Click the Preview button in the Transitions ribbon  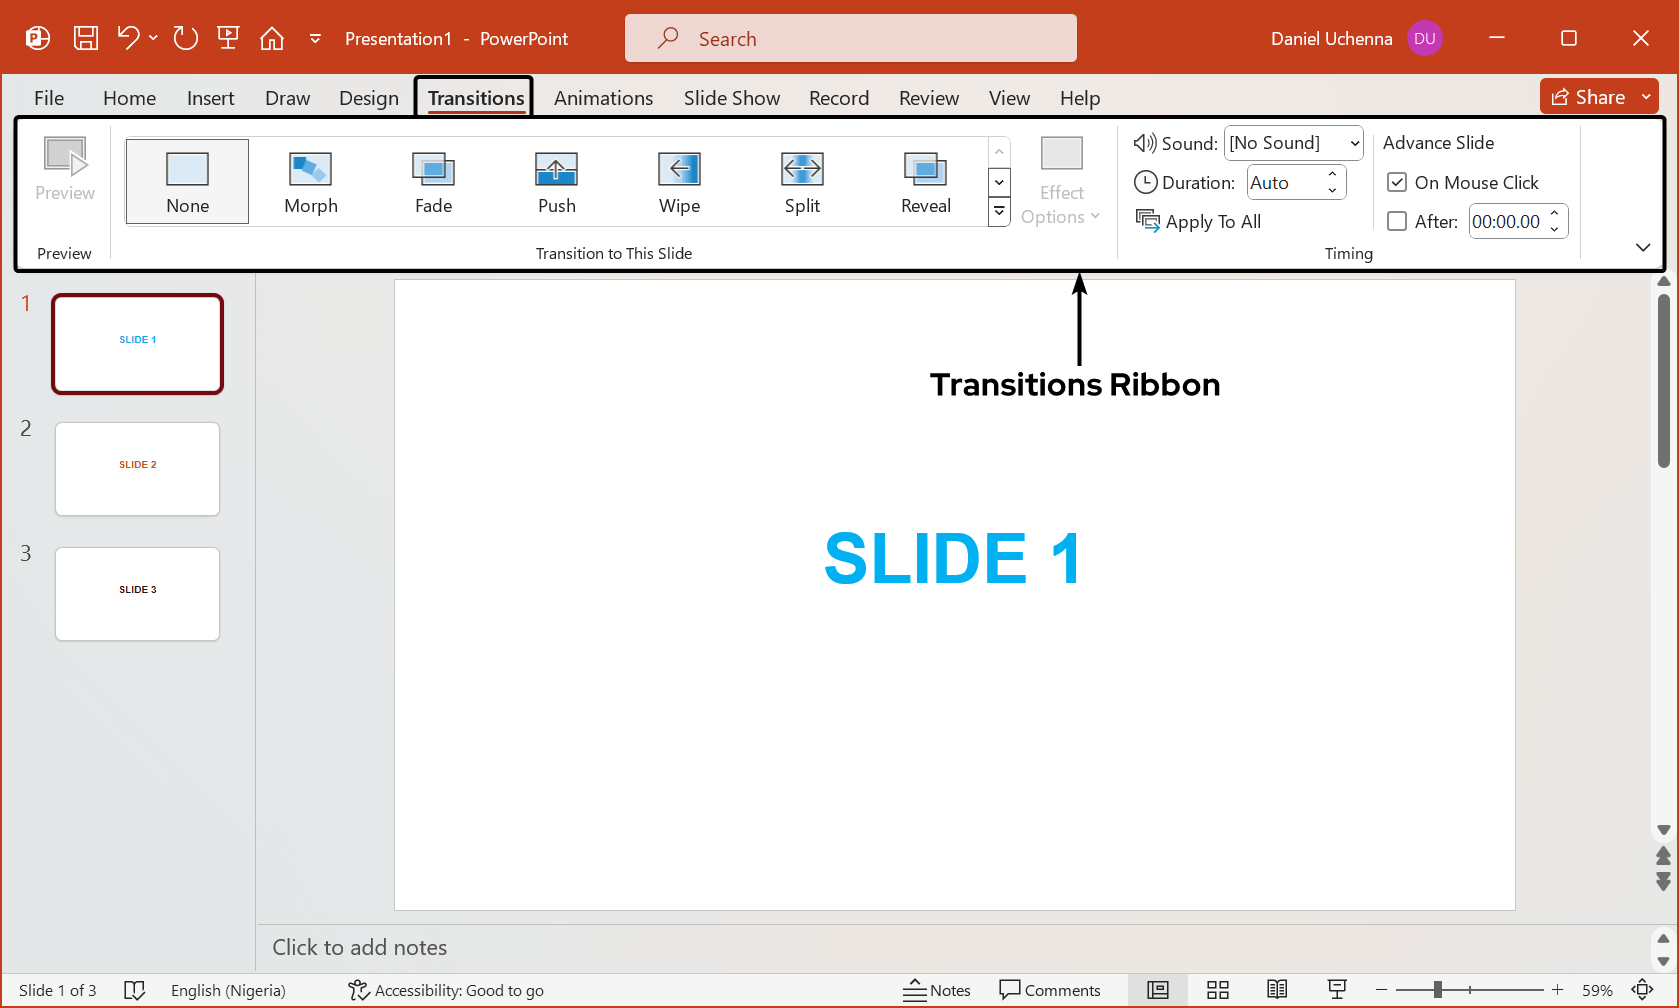[64, 172]
